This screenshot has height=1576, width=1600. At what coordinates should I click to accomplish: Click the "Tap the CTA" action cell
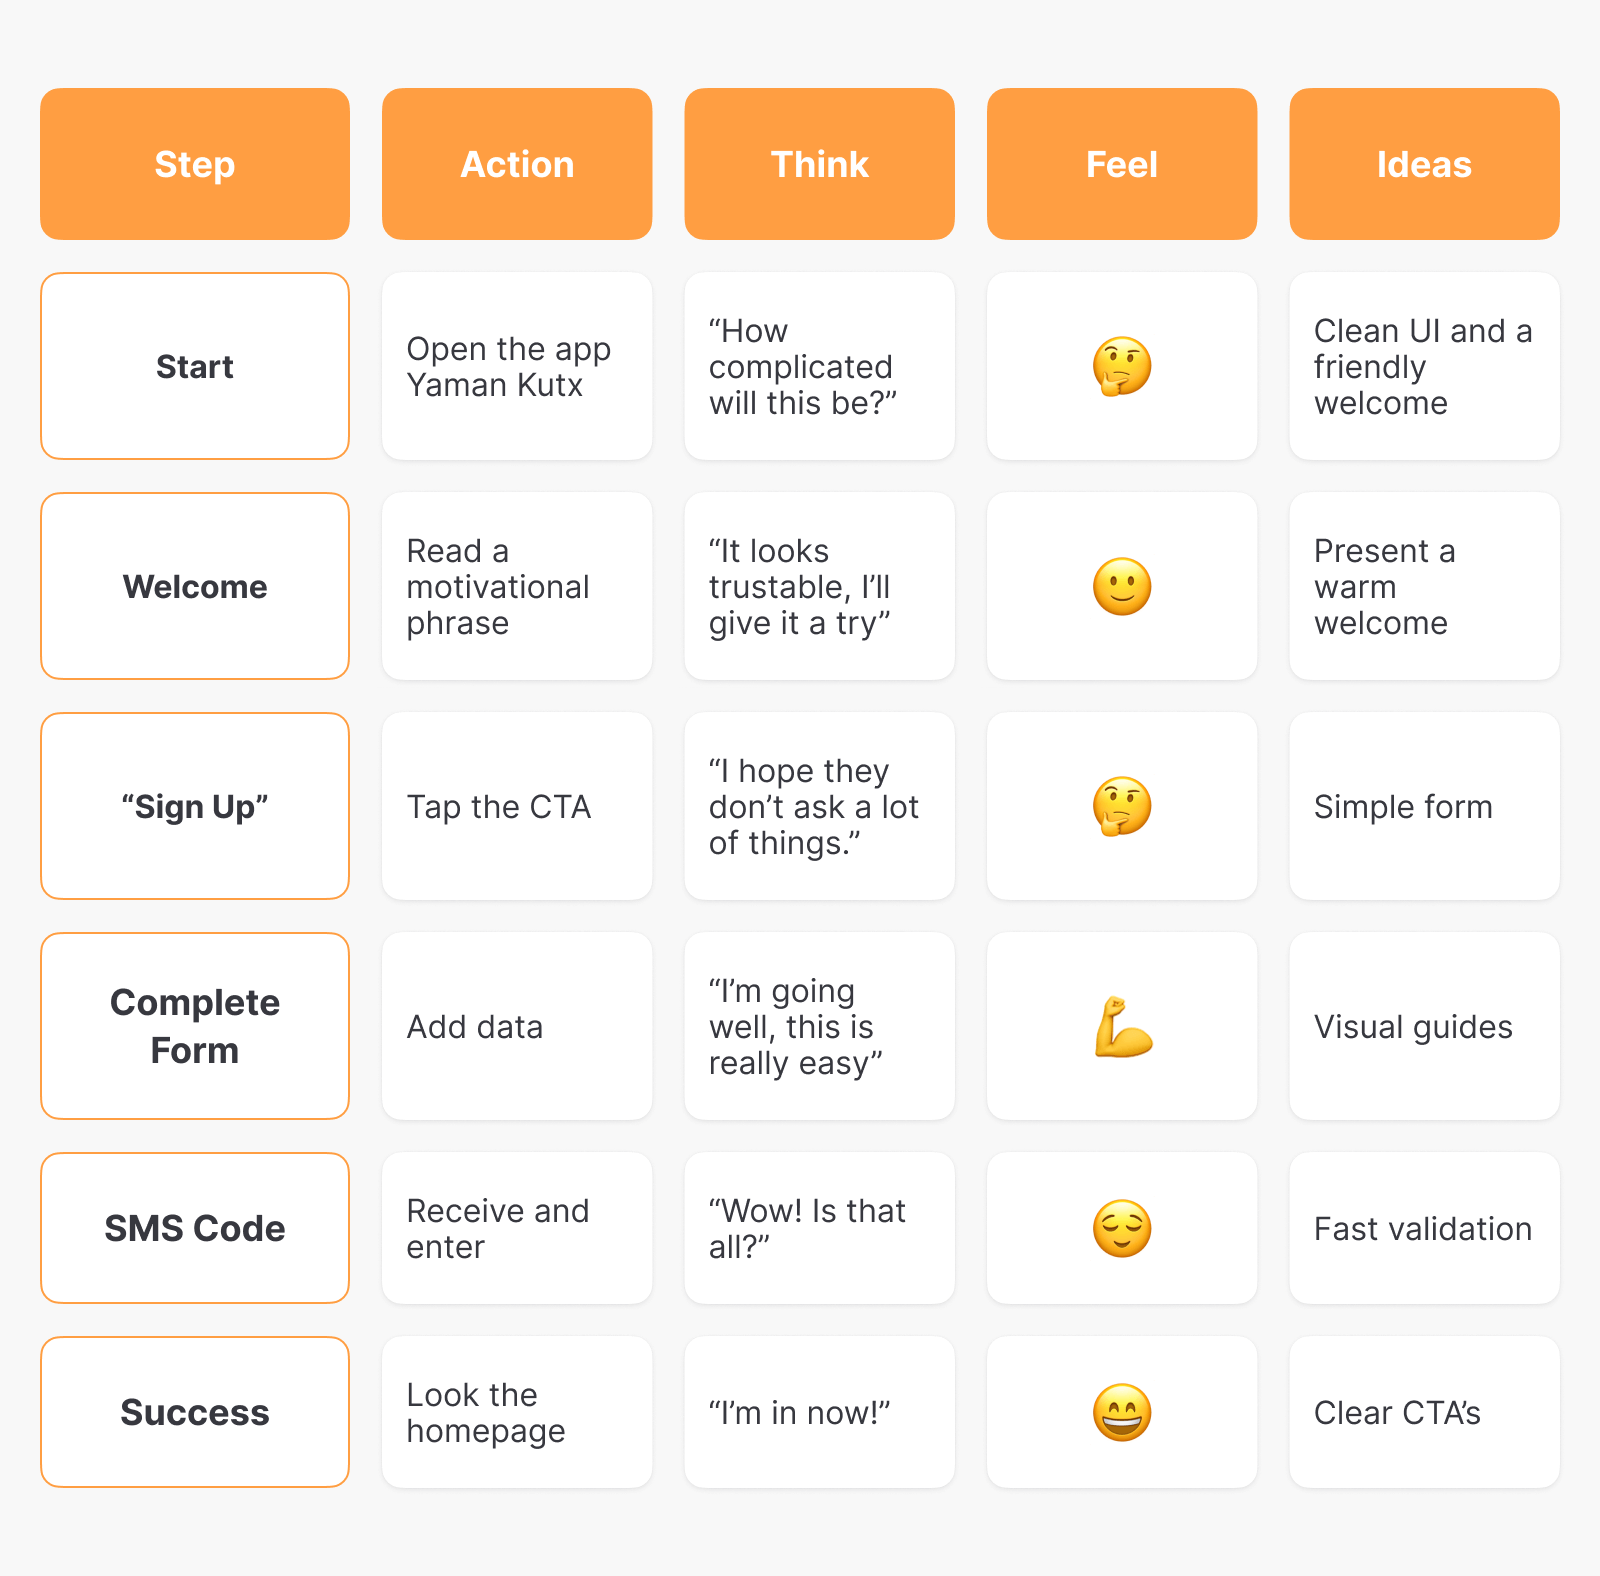tap(517, 806)
